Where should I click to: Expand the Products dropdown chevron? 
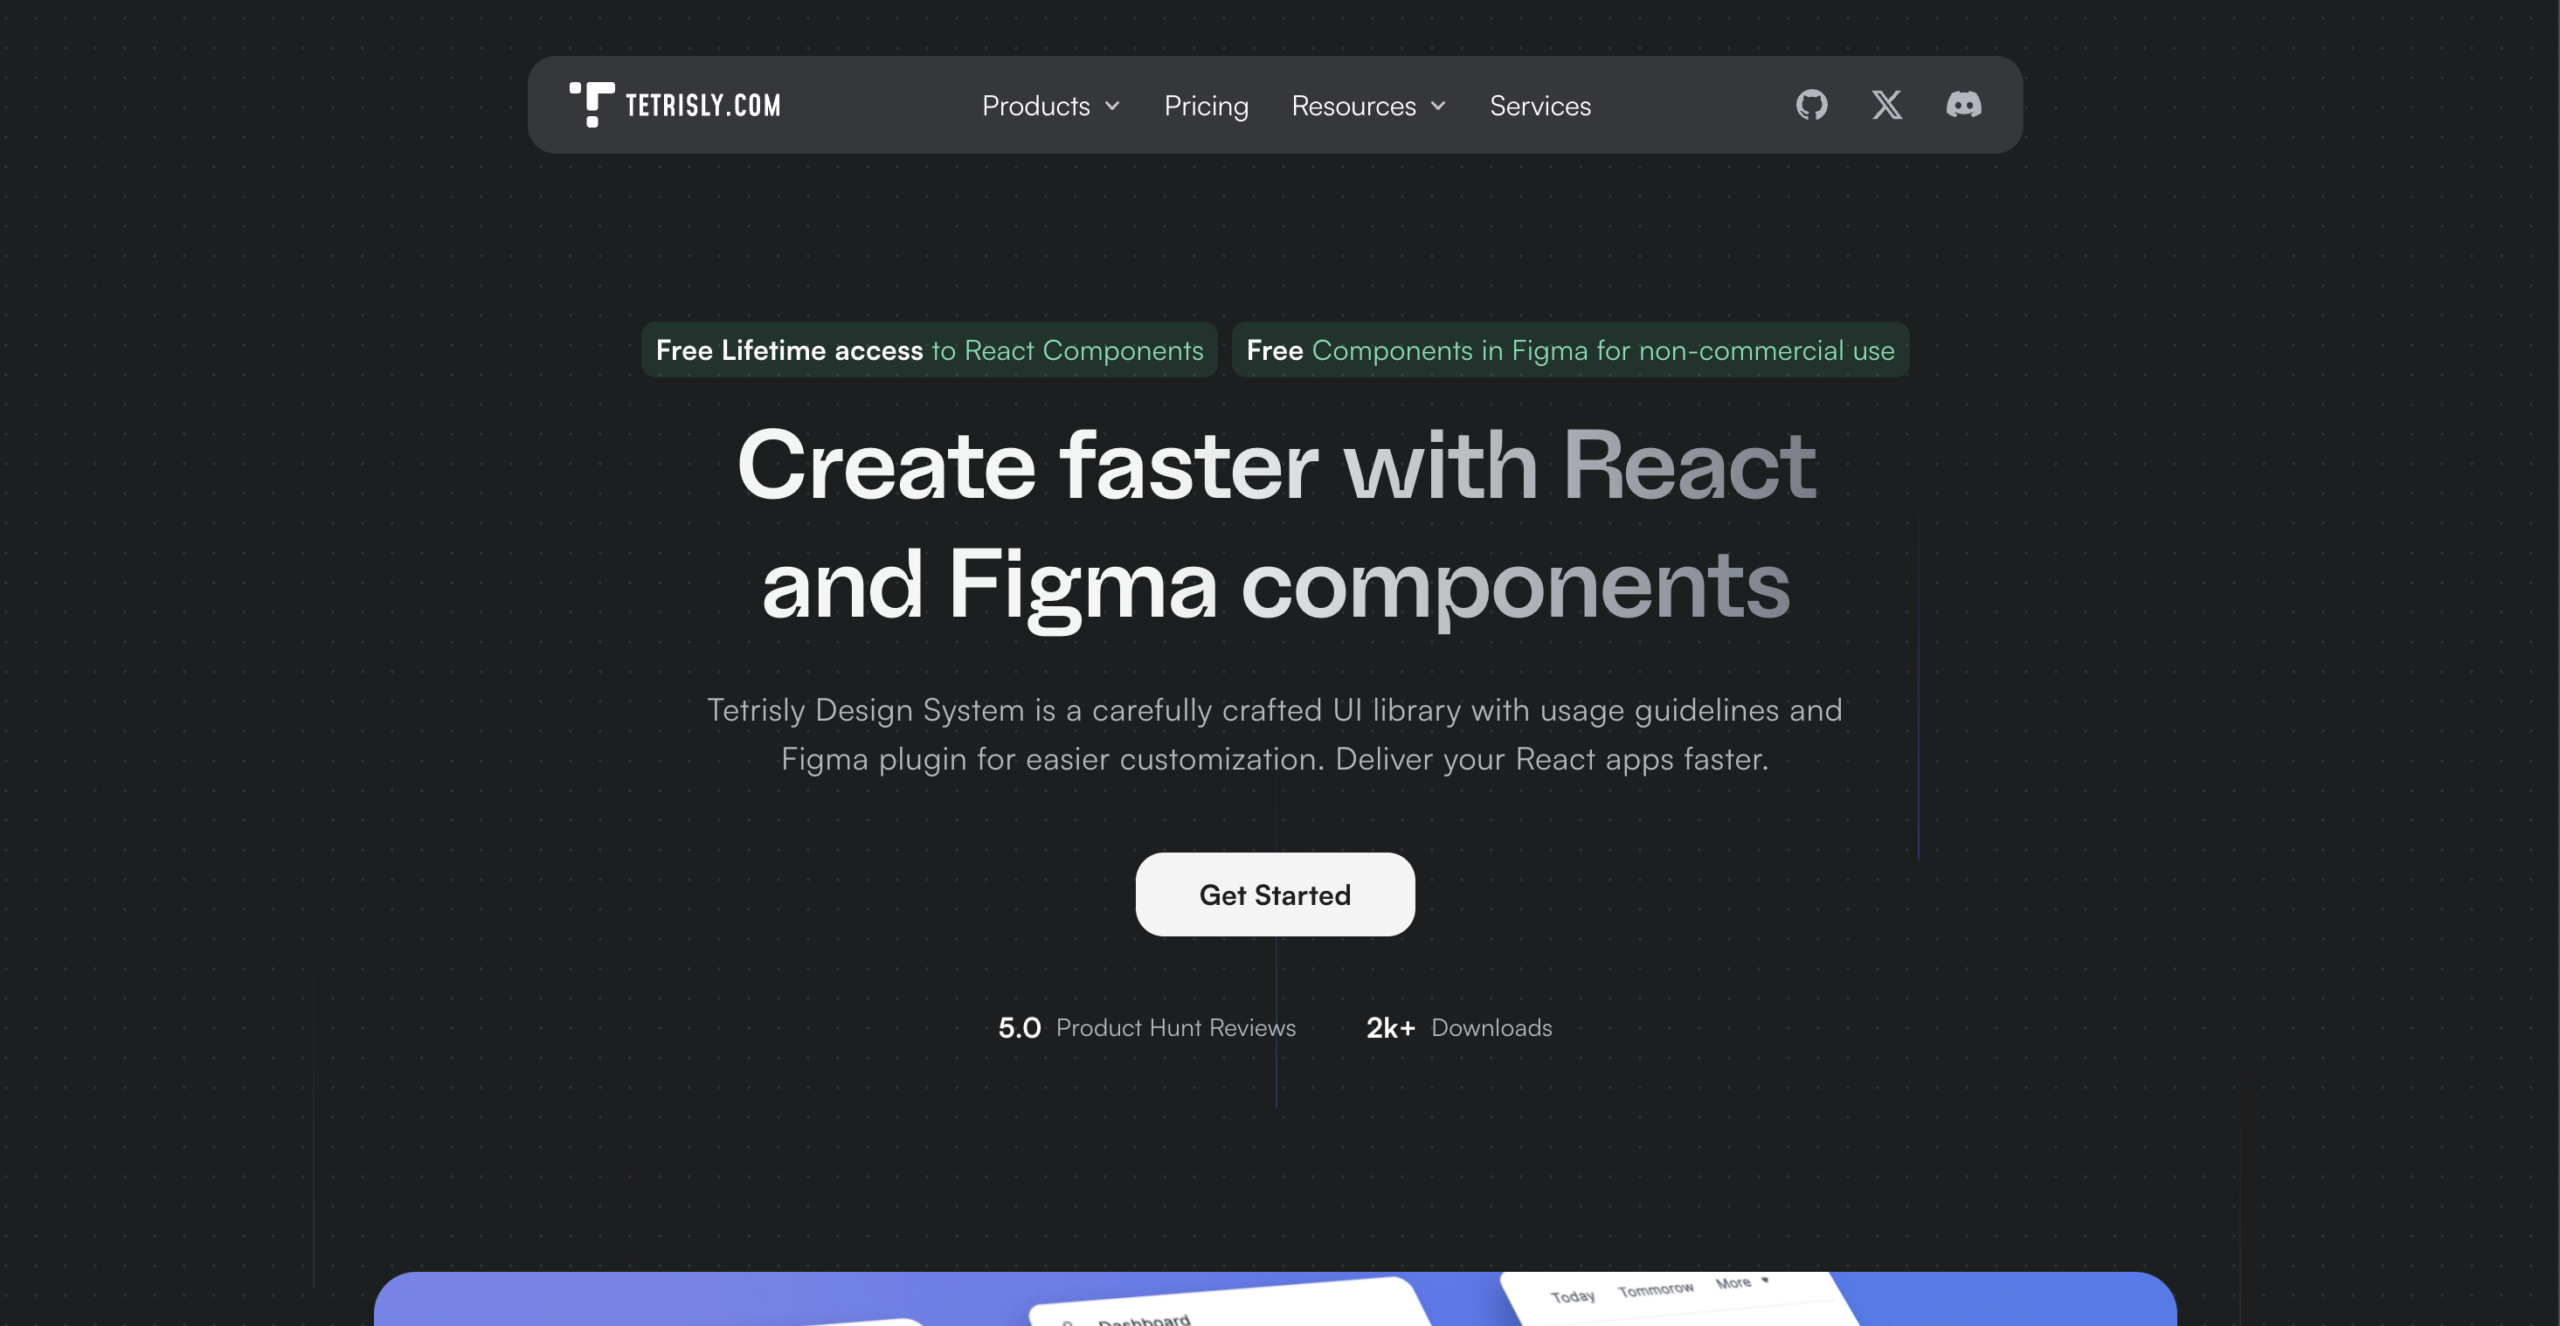click(1112, 106)
